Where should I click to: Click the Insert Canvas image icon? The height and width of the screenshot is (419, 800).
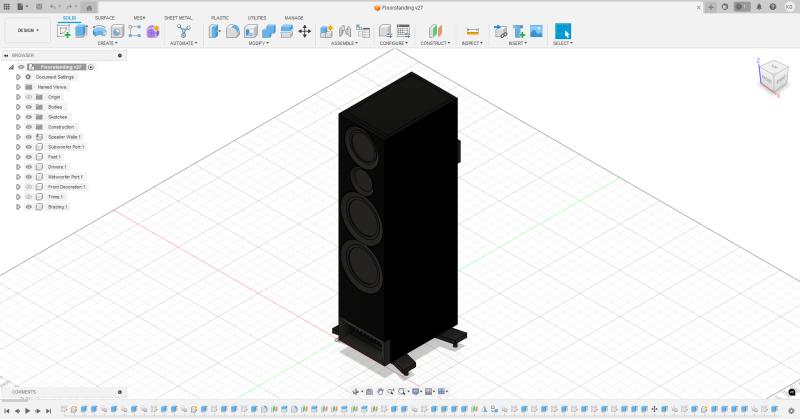click(536, 31)
